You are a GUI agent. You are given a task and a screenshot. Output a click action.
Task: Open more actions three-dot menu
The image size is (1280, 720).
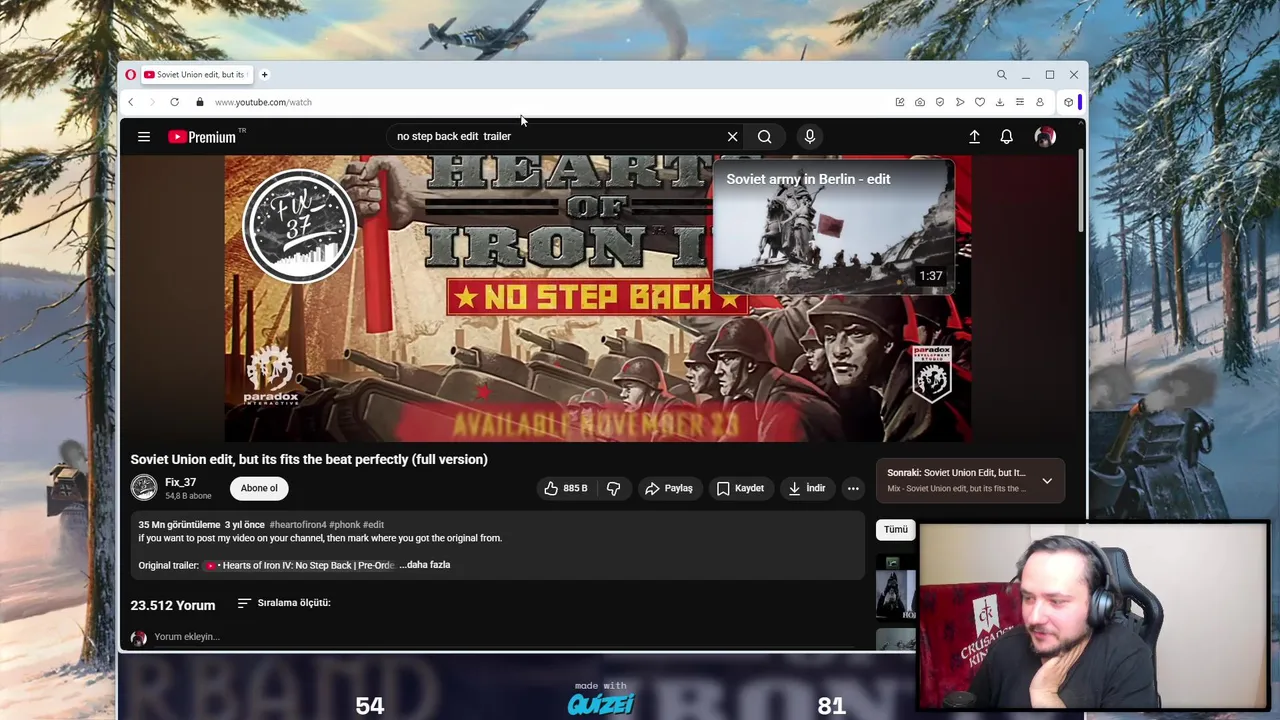(853, 488)
